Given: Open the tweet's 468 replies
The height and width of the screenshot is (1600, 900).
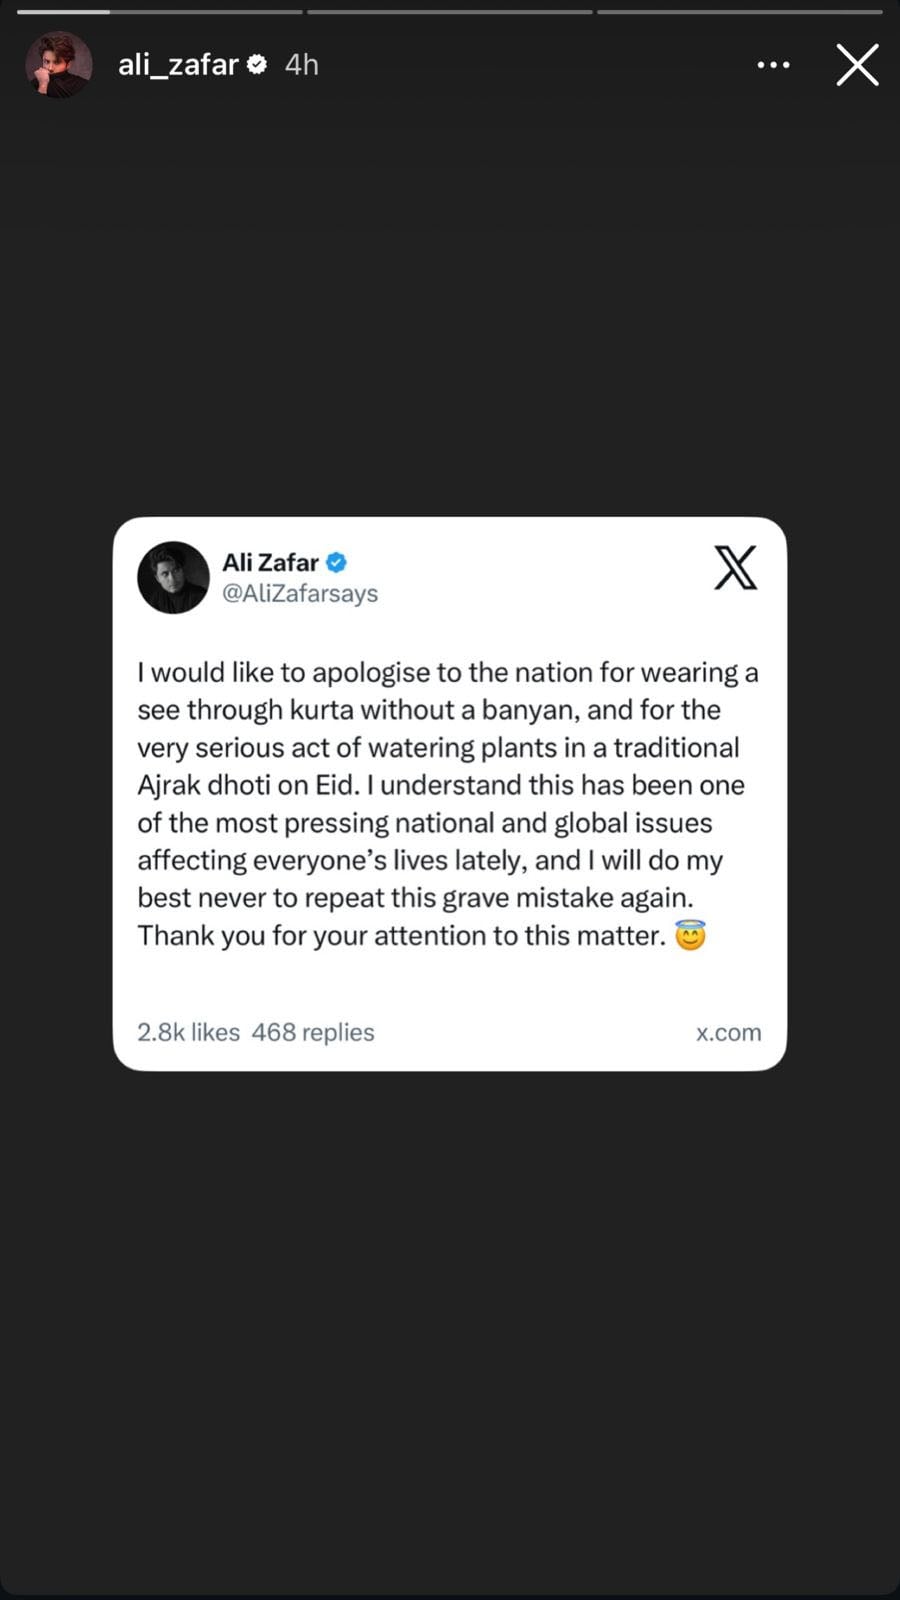Looking at the screenshot, I should point(313,1032).
